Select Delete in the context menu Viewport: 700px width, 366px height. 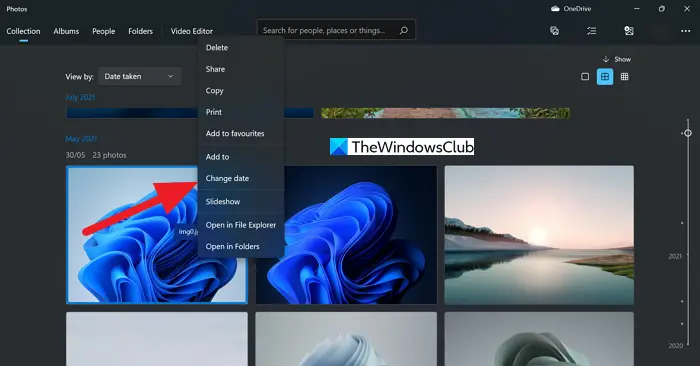point(241,48)
